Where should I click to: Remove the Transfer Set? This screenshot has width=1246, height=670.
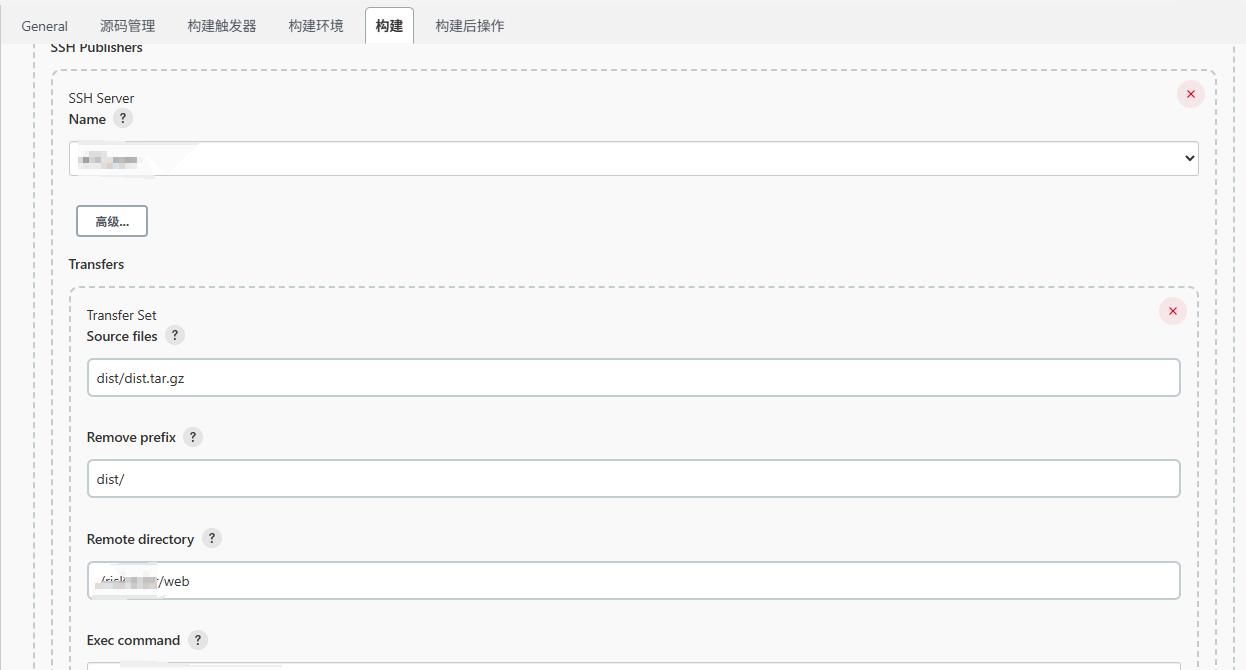(x=1172, y=311)
